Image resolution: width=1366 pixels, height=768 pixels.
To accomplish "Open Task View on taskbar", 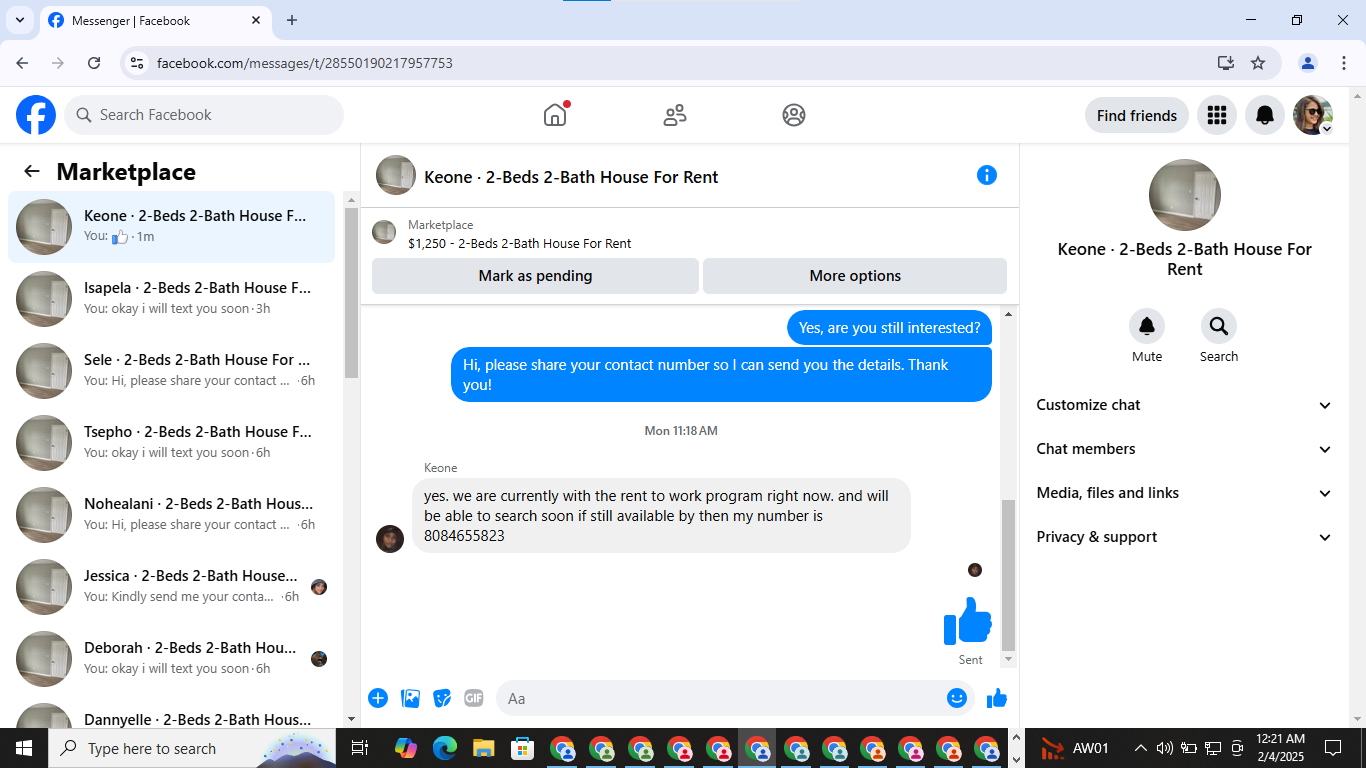I will [x=360, y=748].
